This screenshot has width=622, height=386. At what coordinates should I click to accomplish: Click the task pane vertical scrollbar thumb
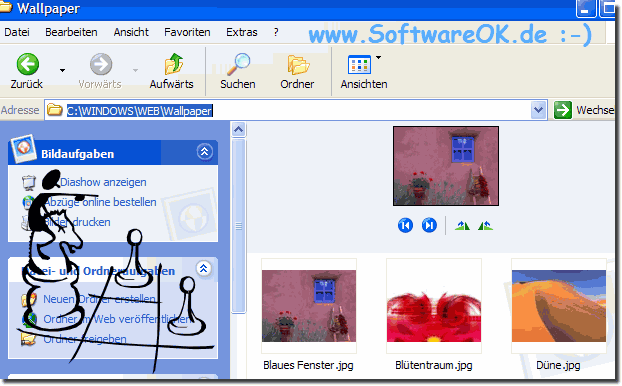[238, 226]
